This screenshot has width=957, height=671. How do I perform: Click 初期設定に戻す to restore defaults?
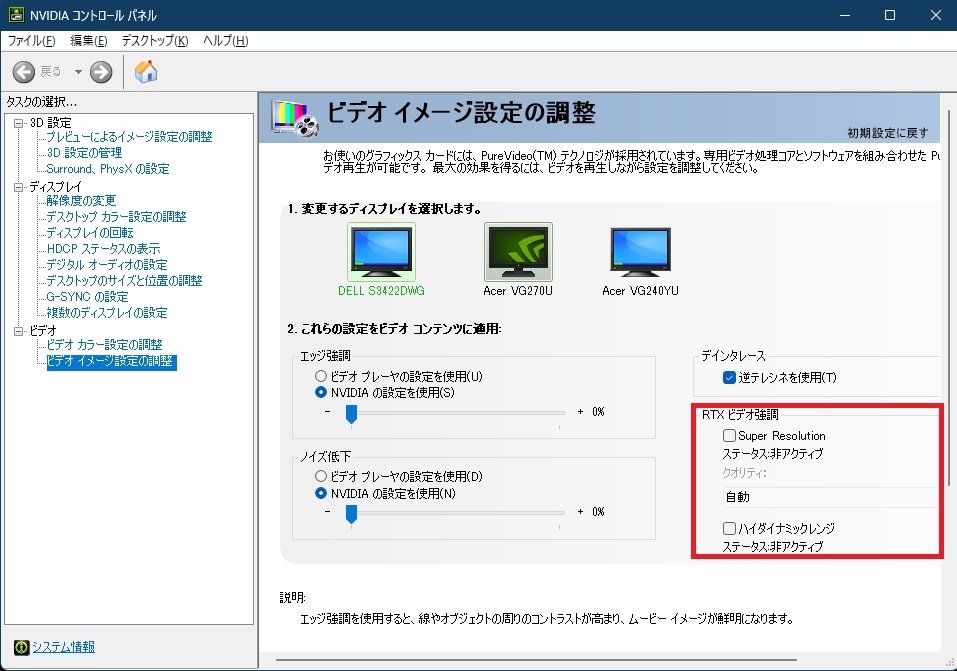point(888,133)
